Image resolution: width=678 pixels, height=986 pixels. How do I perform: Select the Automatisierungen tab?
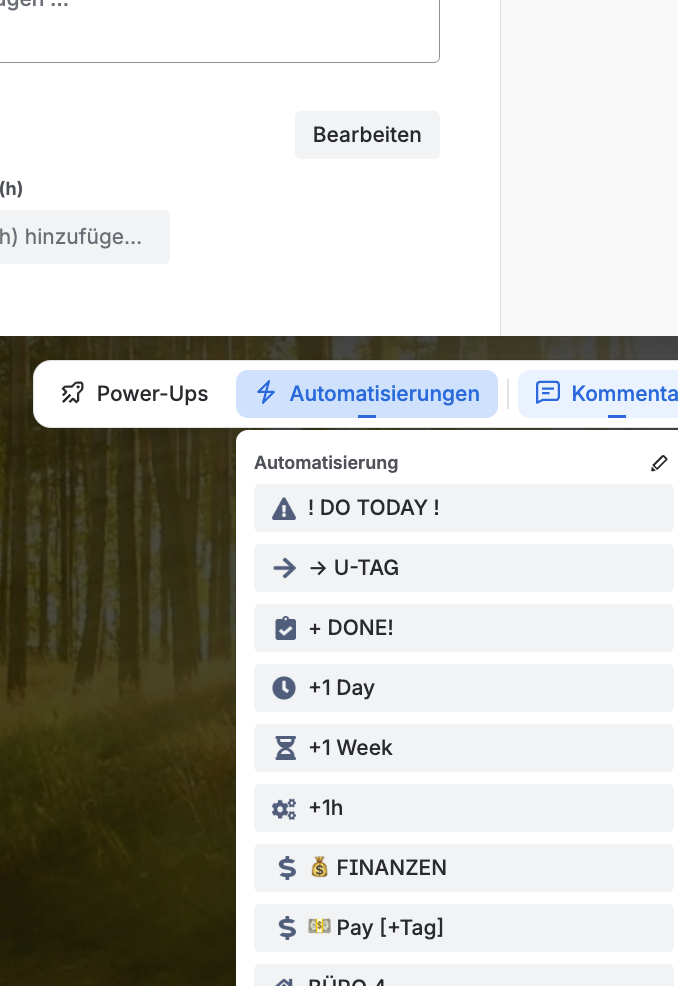[367, 394]
